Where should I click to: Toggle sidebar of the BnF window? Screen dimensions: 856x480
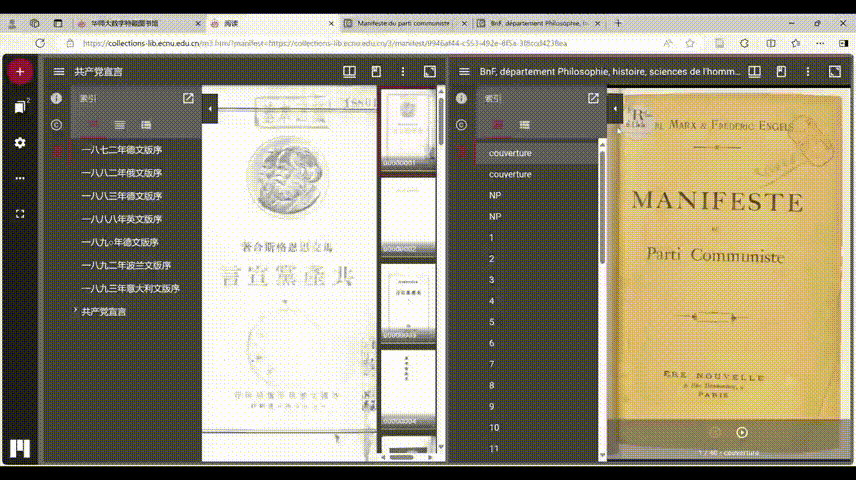coord(464,72)
